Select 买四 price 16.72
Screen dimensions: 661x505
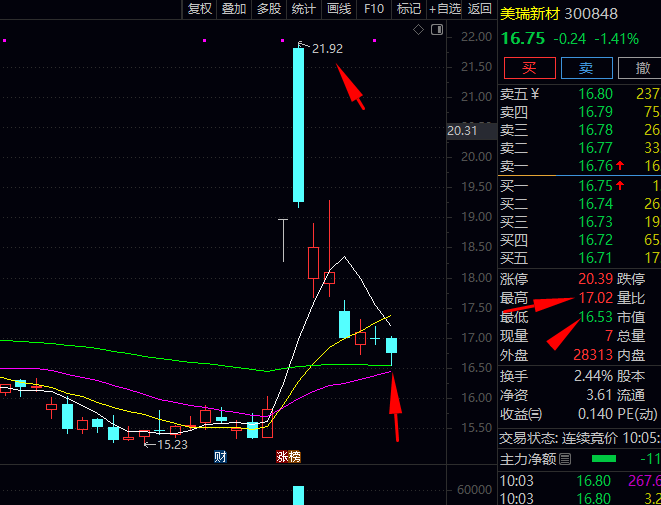(x=596, y=240)
